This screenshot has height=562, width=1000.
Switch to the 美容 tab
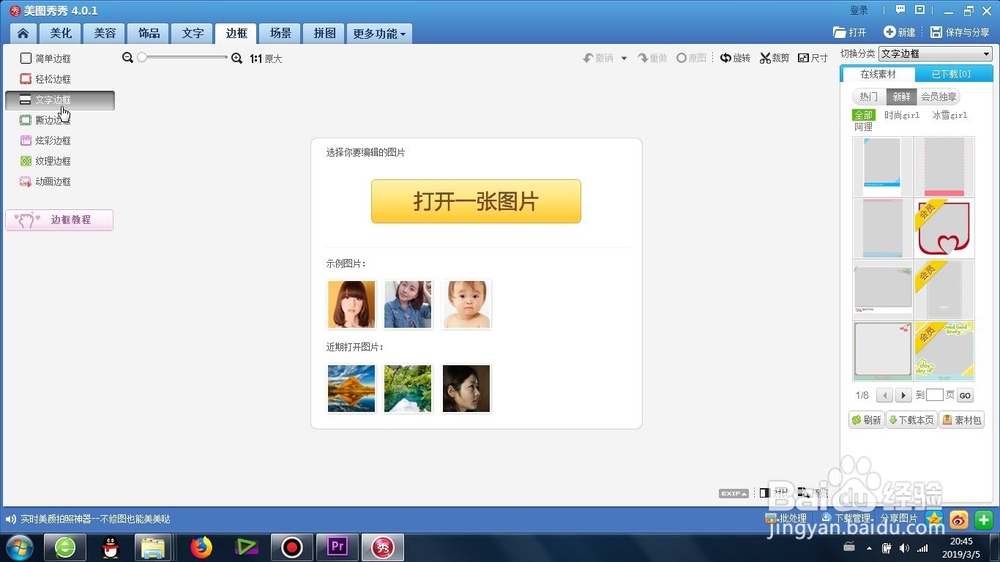coord(105,33)
